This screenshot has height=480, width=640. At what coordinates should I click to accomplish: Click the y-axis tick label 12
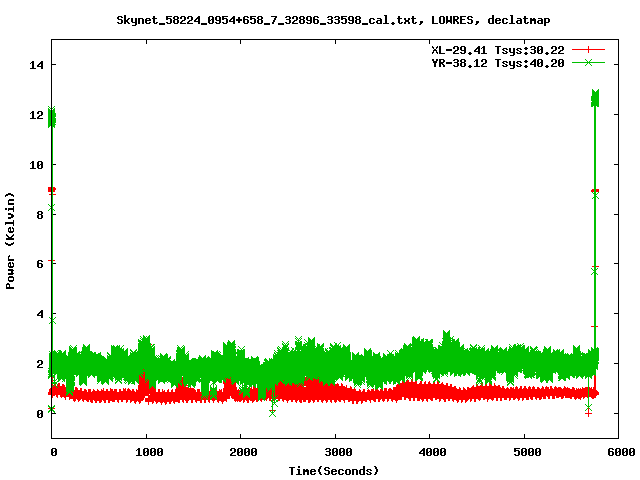click(36, 115)
